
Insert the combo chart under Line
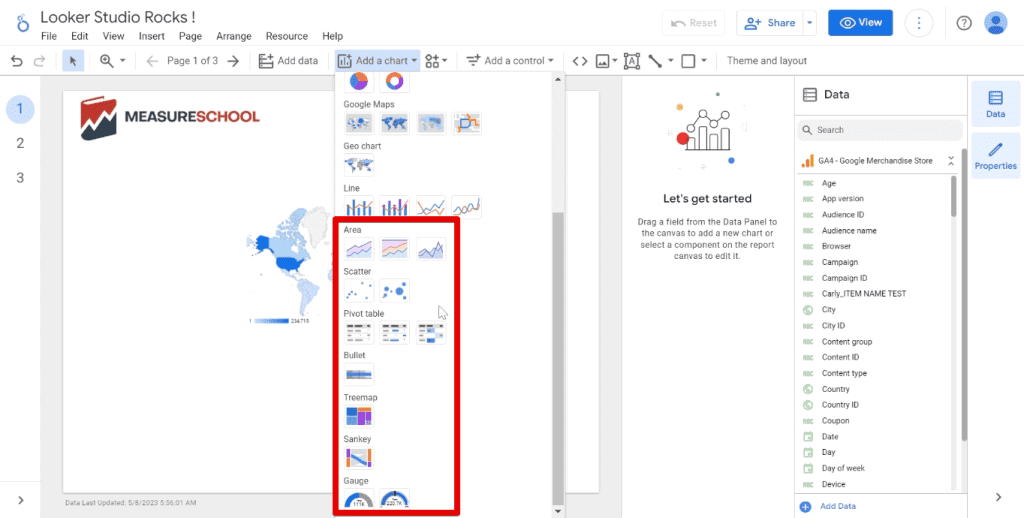(x=359, y=207)
